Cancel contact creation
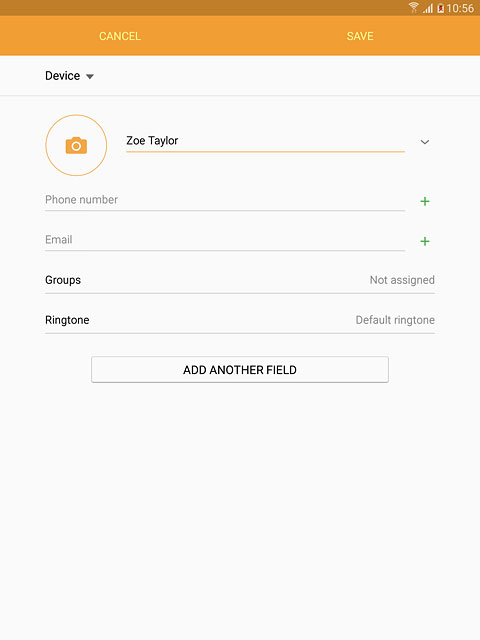Image resolution: width=480 pixels, height=640 pixels. (120, 36)
